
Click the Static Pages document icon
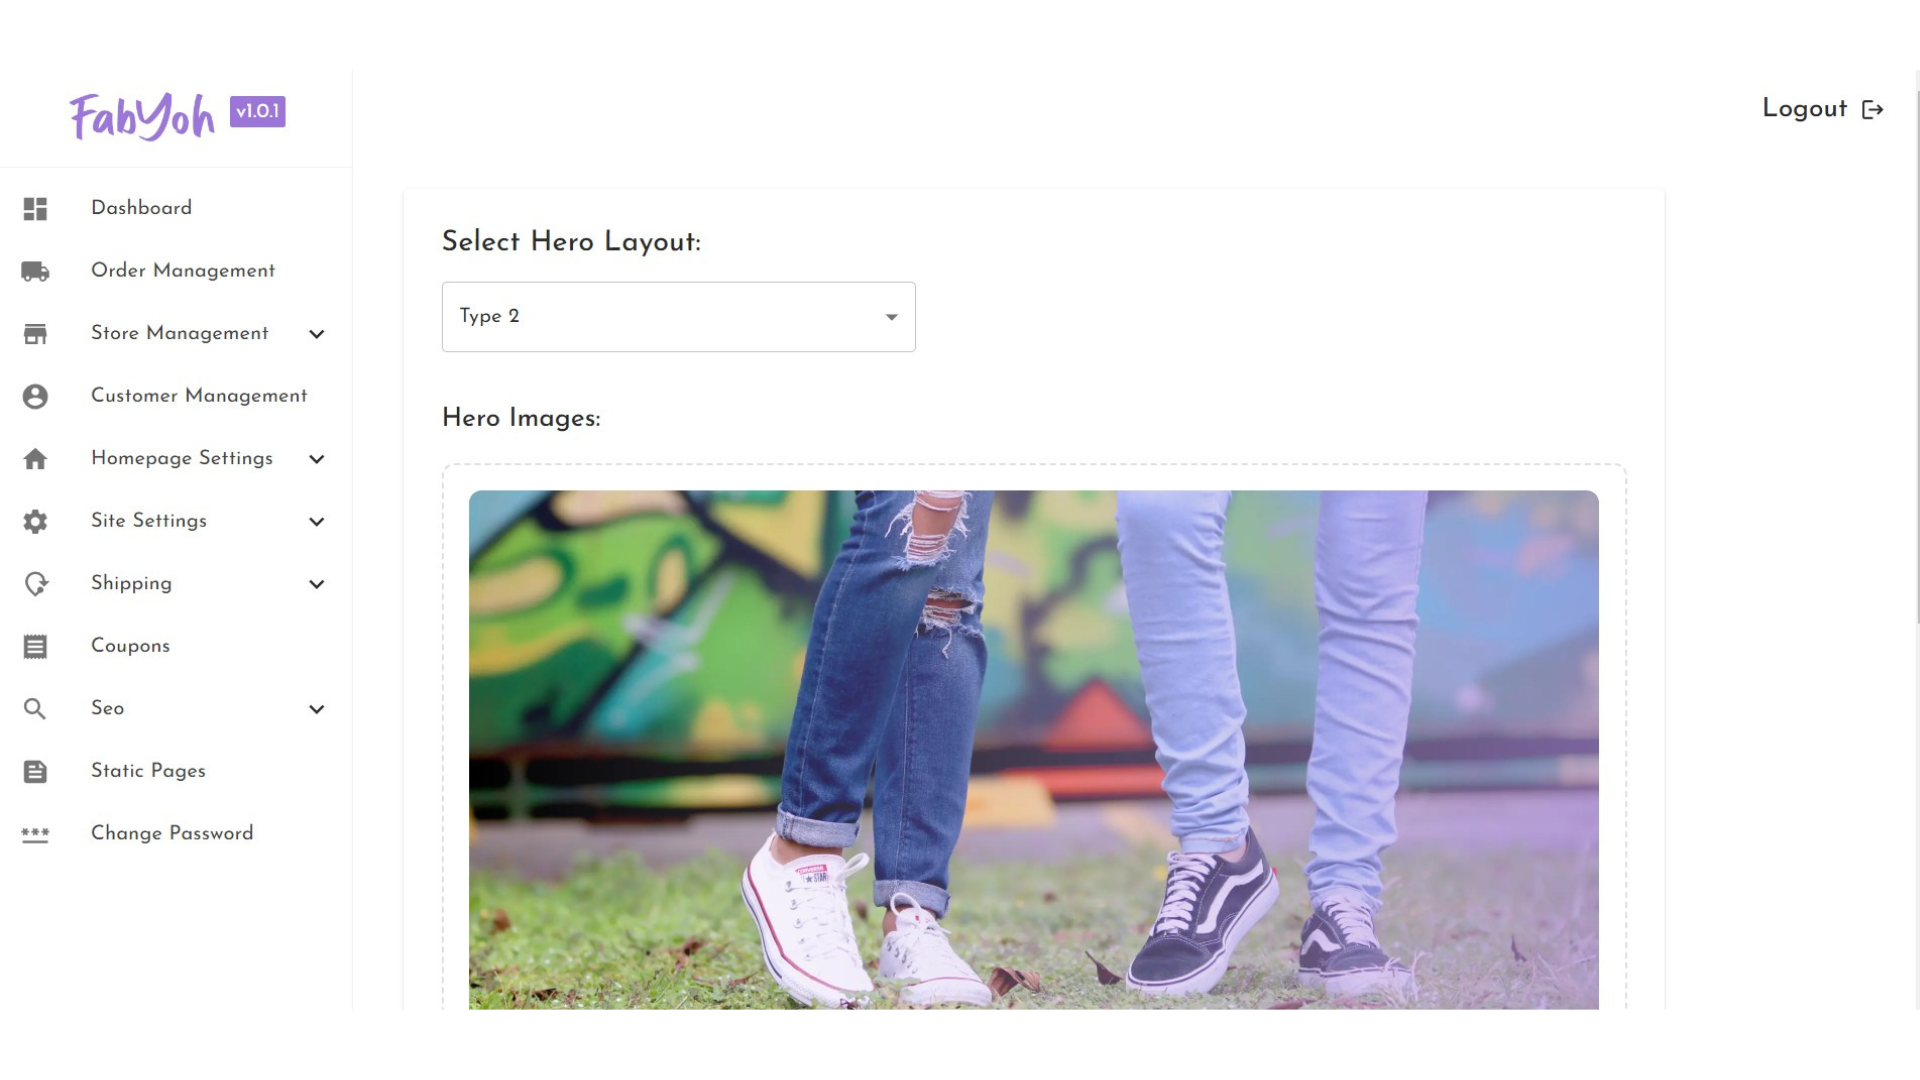click(35, 772)
